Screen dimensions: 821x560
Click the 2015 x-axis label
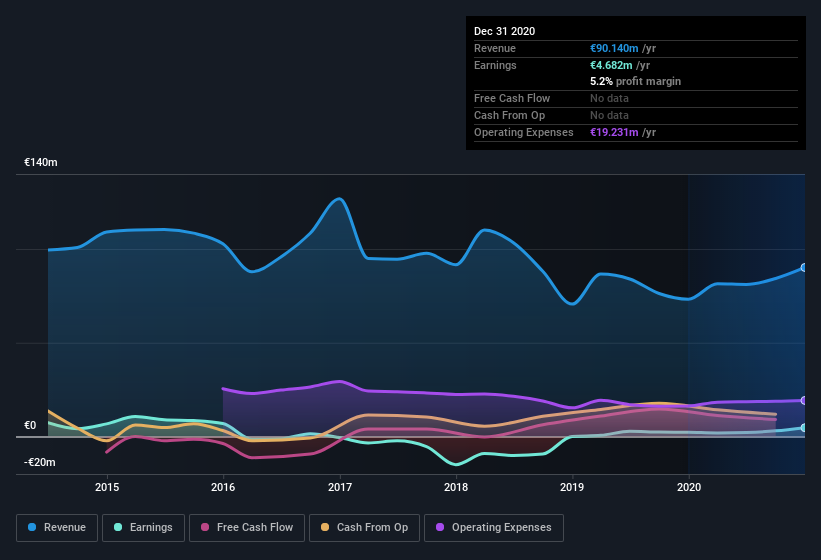click(107, 487)
